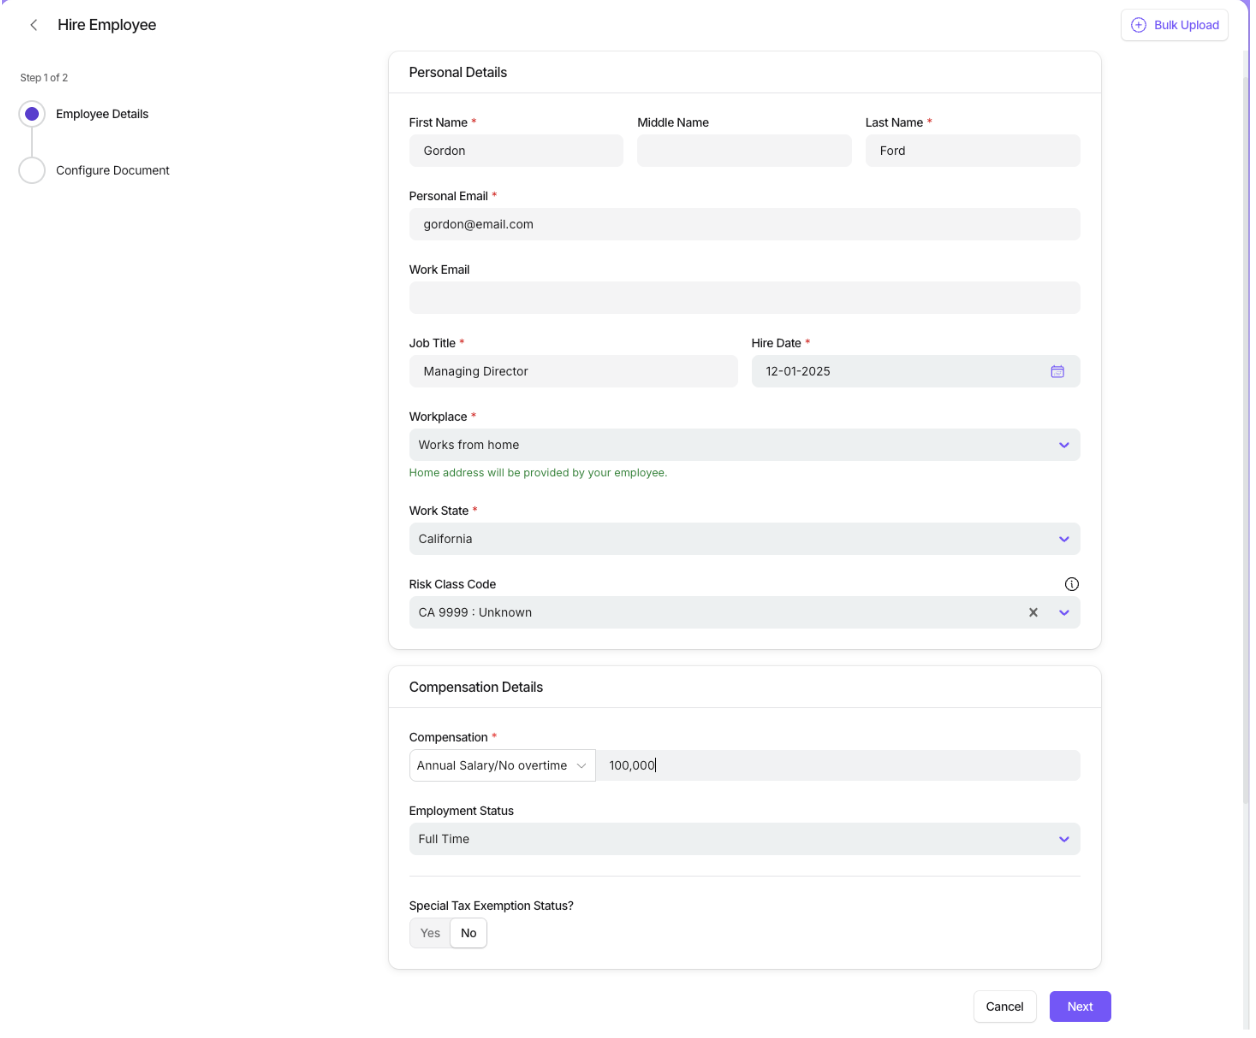This screenshot has height=1038, width=1256.
Task: Click the Cancel button
Action: (x=1004, y=1007)
